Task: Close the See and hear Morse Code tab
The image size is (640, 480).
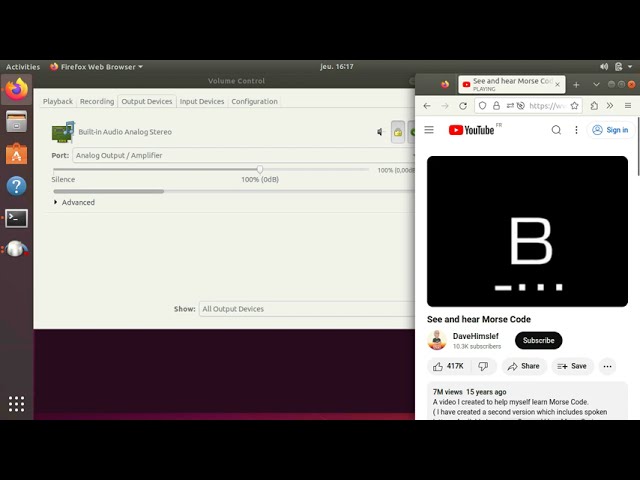Action: tap(557, 84)
